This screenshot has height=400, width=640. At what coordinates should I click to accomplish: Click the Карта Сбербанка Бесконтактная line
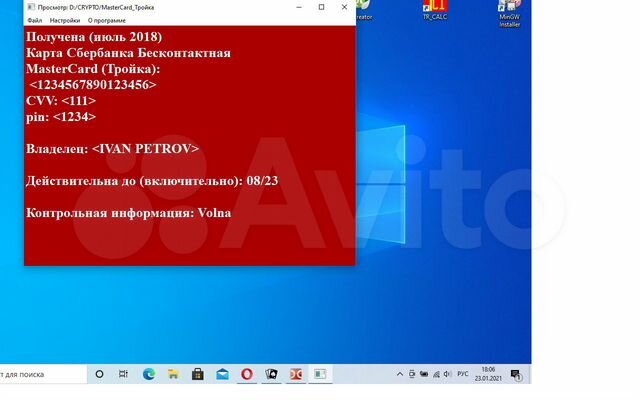tap(129, 53)
